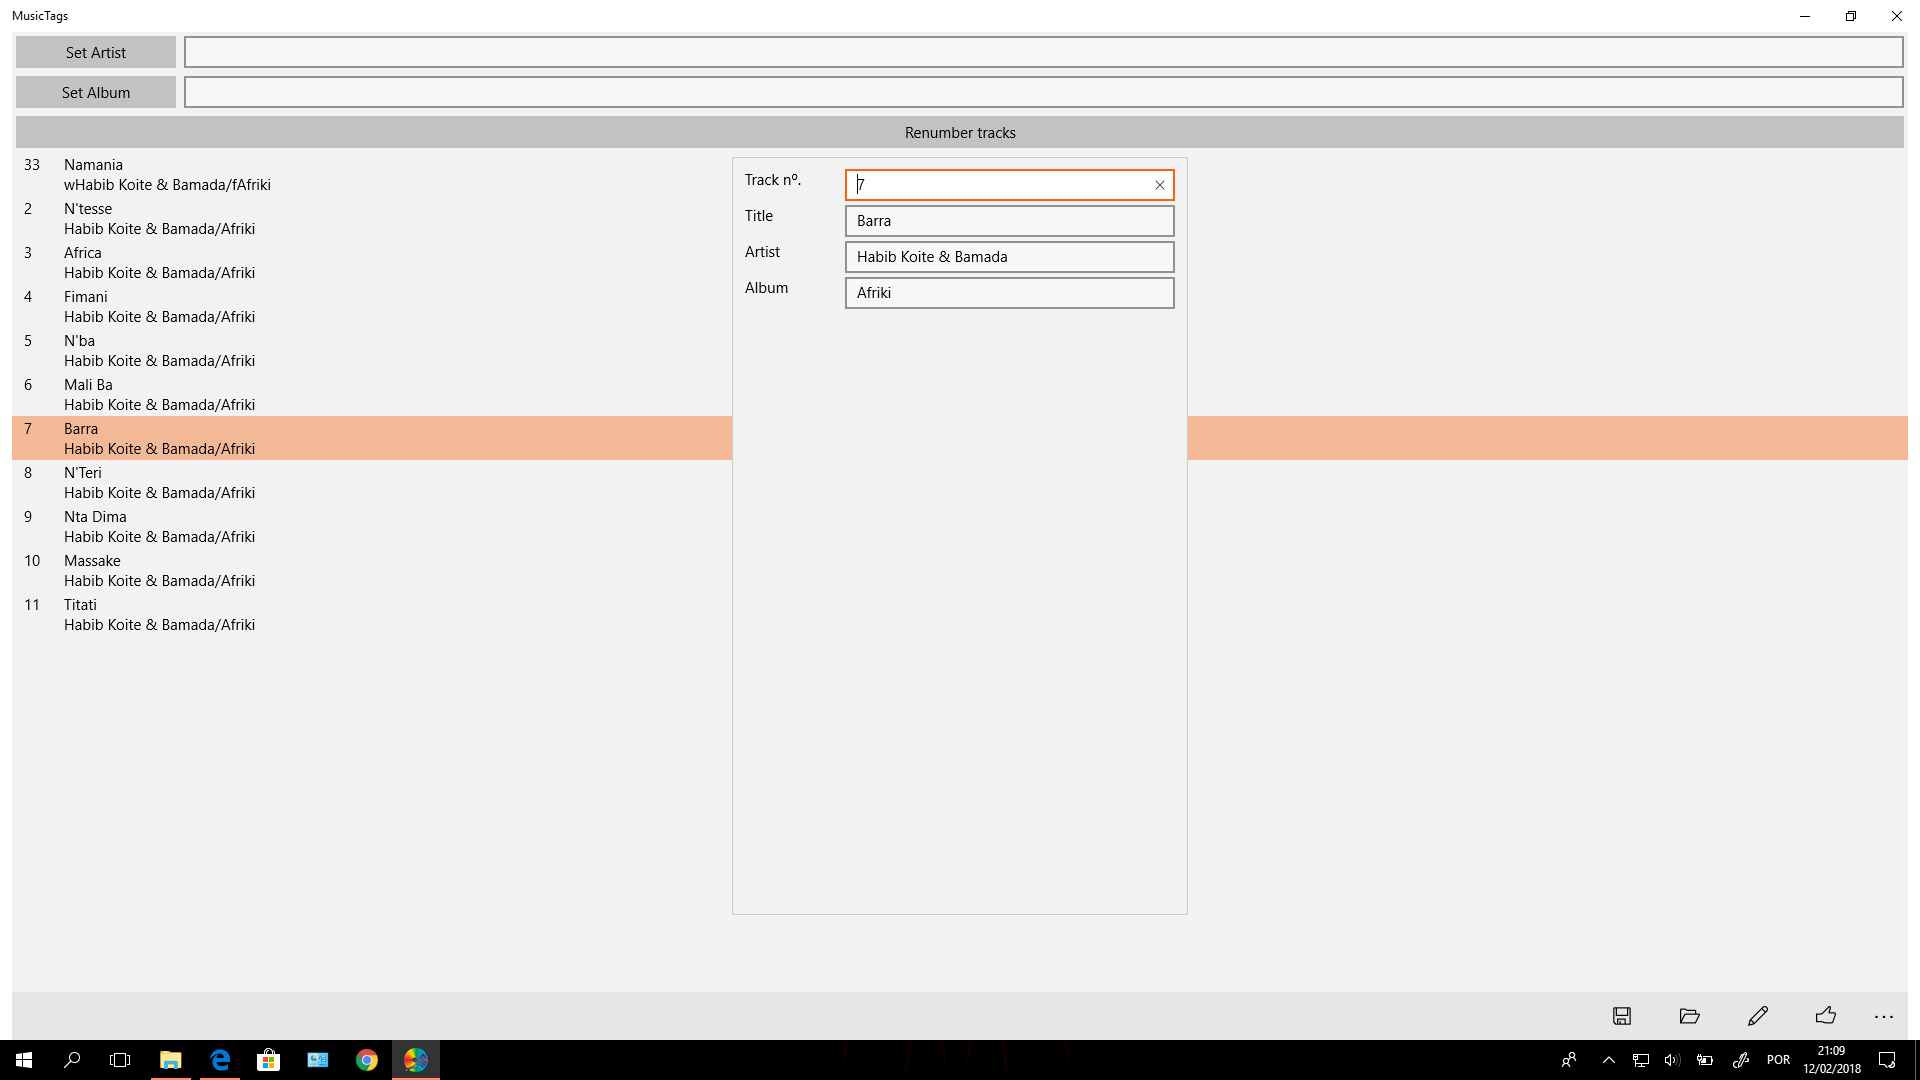
Task: Click the Edit pencil icon
Action: (1758, 1016)
